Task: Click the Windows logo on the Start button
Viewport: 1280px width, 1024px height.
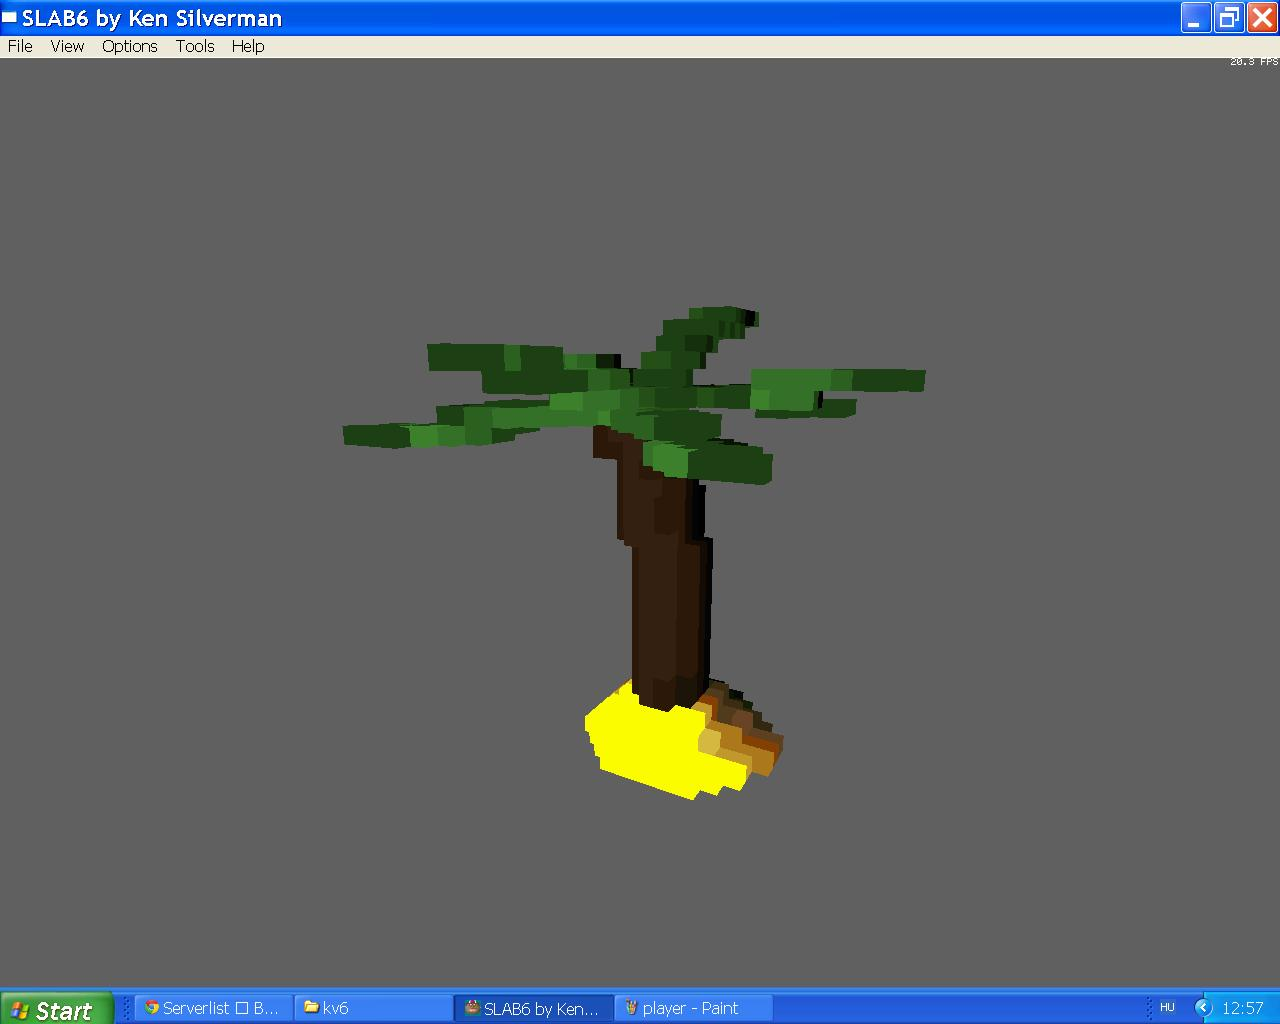Action: coord(21,1009)
